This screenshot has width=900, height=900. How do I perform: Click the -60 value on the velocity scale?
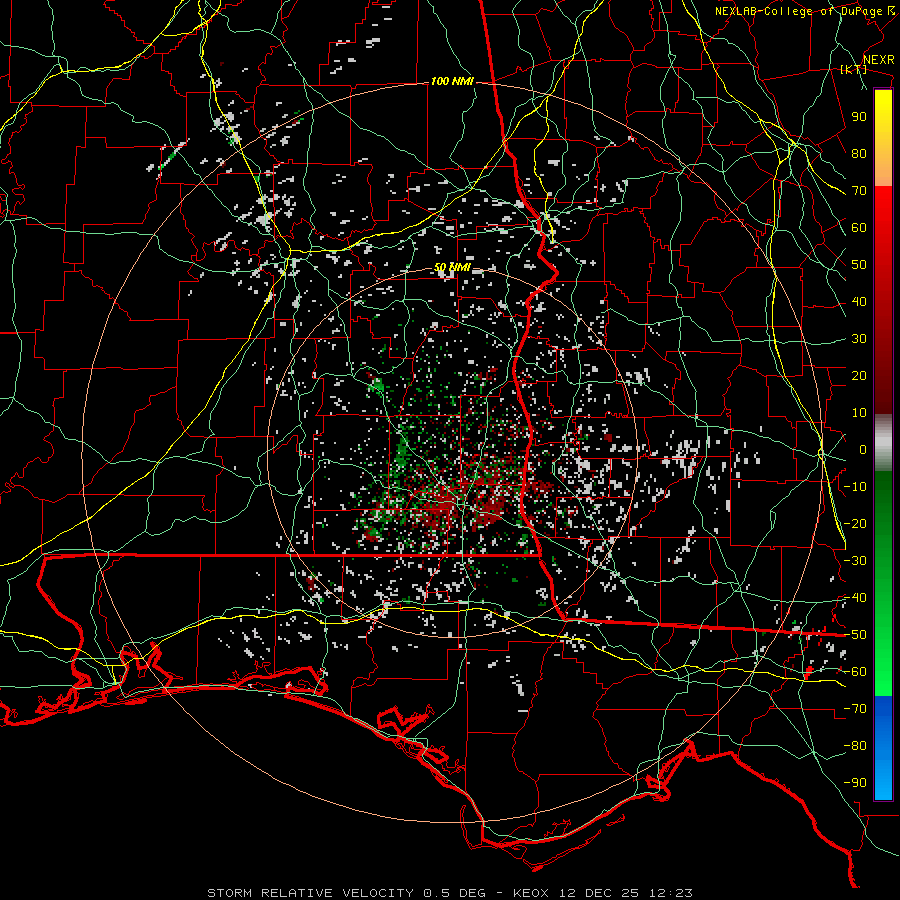[855, 672]
